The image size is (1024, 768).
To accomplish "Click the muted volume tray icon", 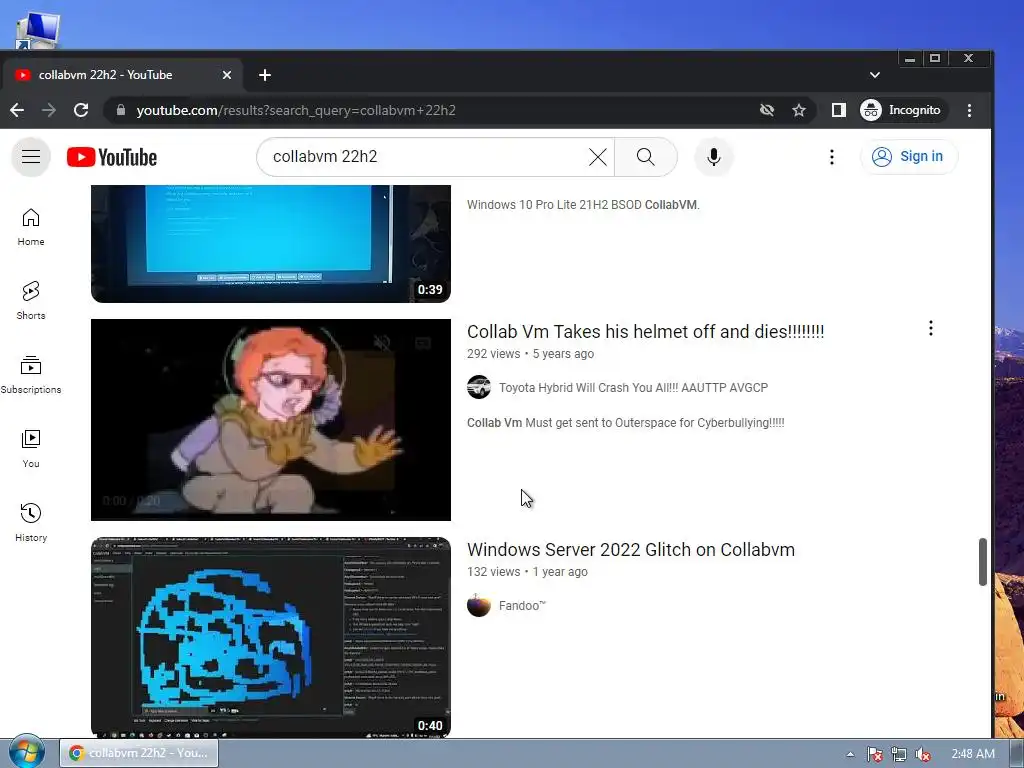I will tap(923, 754).
